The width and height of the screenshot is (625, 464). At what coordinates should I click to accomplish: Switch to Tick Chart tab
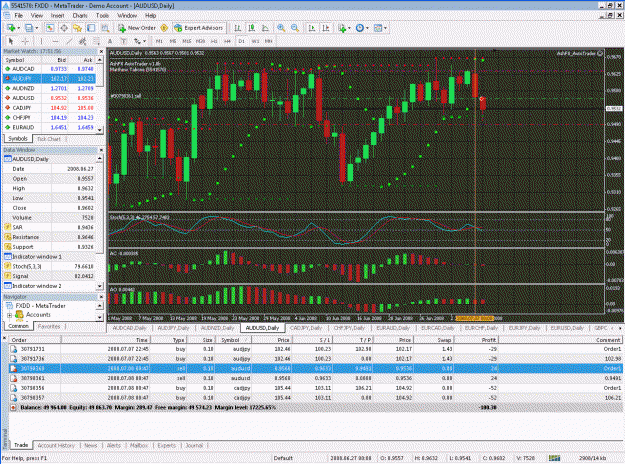pos(49,139)
